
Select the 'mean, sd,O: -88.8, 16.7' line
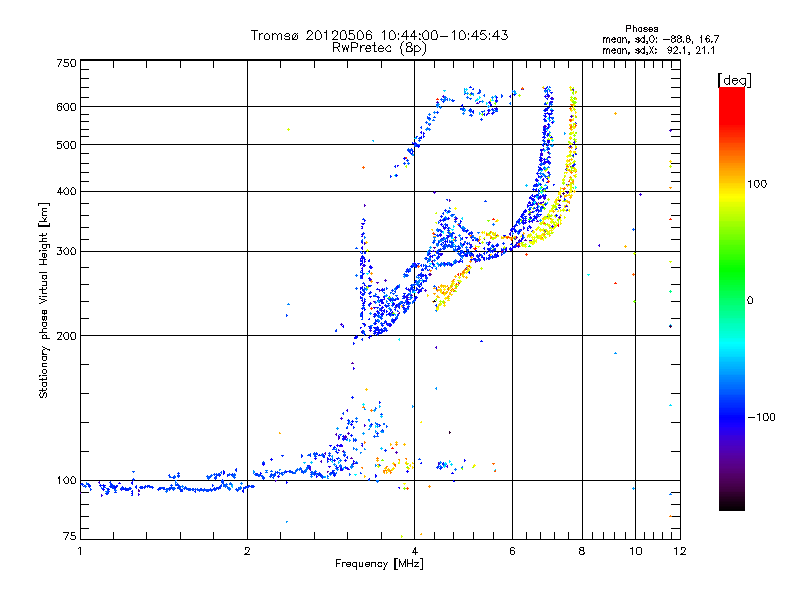661,39
